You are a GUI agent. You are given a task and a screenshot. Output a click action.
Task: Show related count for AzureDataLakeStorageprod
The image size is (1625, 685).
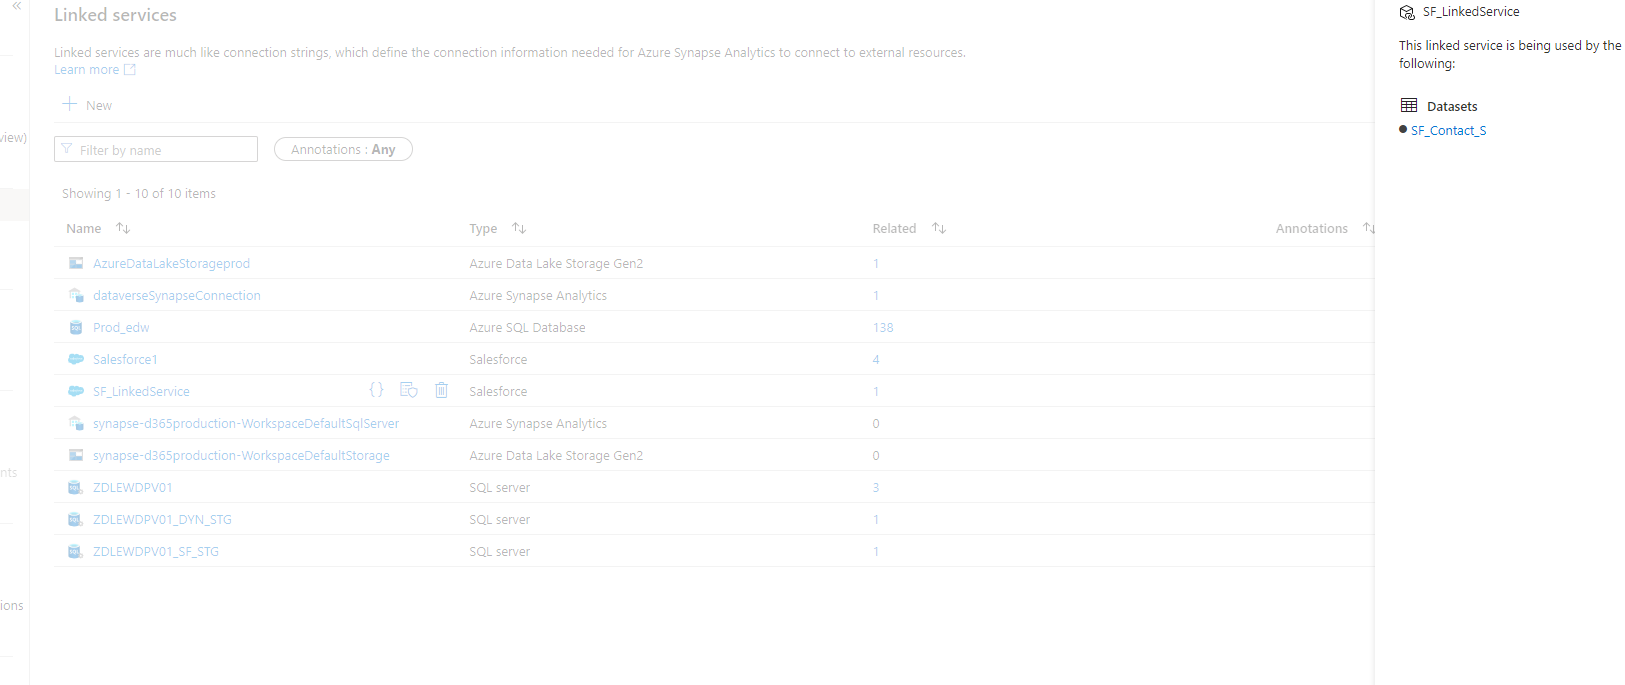click(876, 263)
